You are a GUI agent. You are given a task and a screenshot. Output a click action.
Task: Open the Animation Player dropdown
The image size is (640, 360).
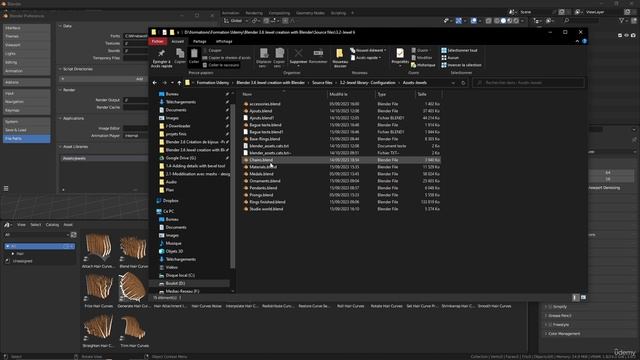point(136,136)
